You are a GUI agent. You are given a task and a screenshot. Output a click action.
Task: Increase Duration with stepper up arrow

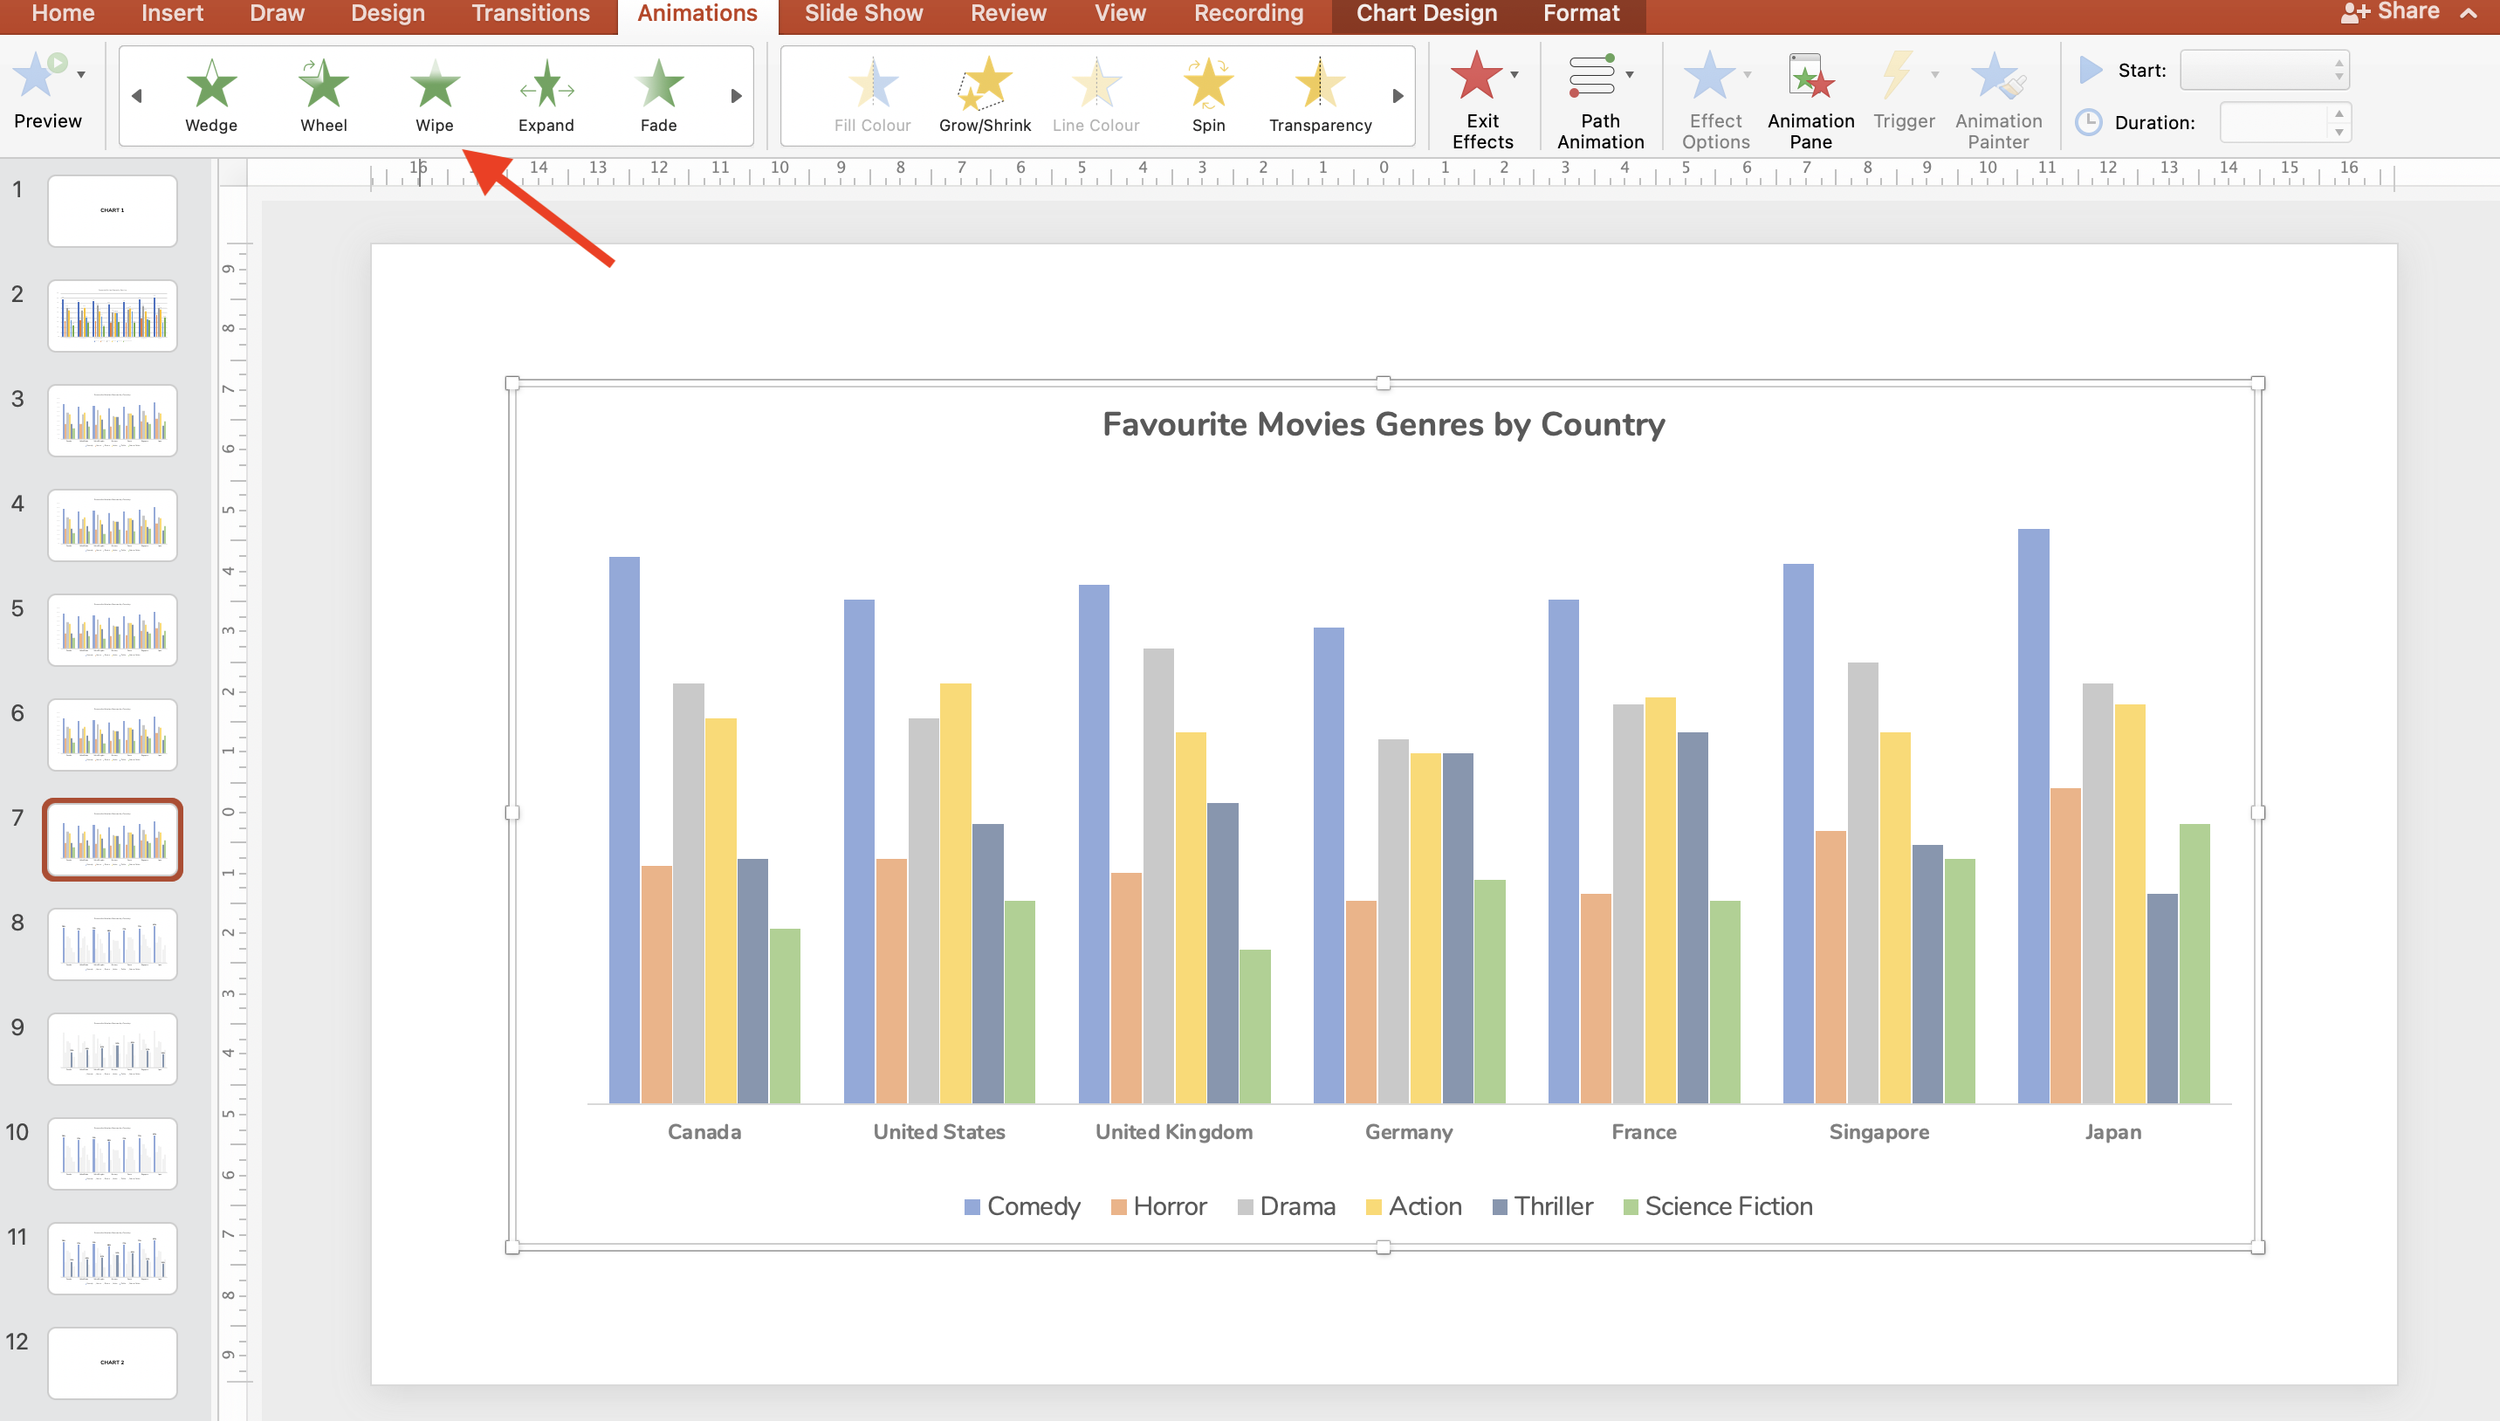pos(2338,114)
